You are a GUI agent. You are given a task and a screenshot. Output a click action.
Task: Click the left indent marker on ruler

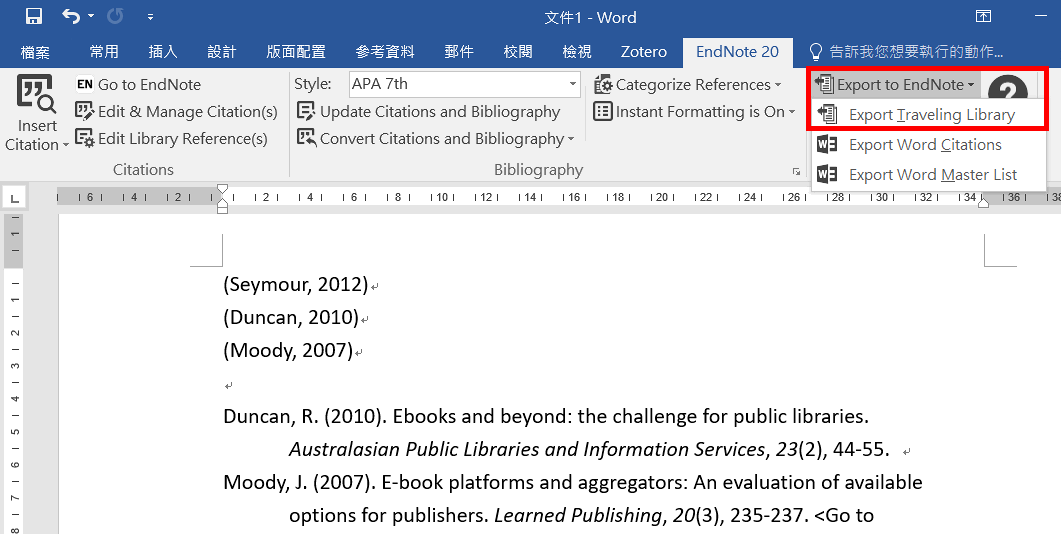(223, 208)
